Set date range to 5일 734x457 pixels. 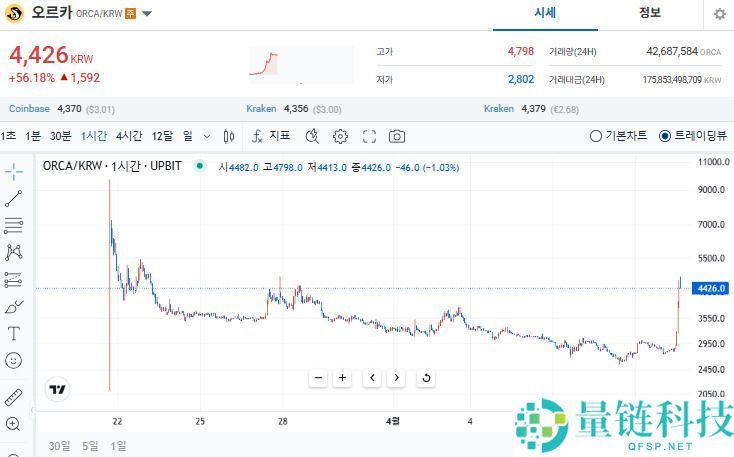coord(90,446)
